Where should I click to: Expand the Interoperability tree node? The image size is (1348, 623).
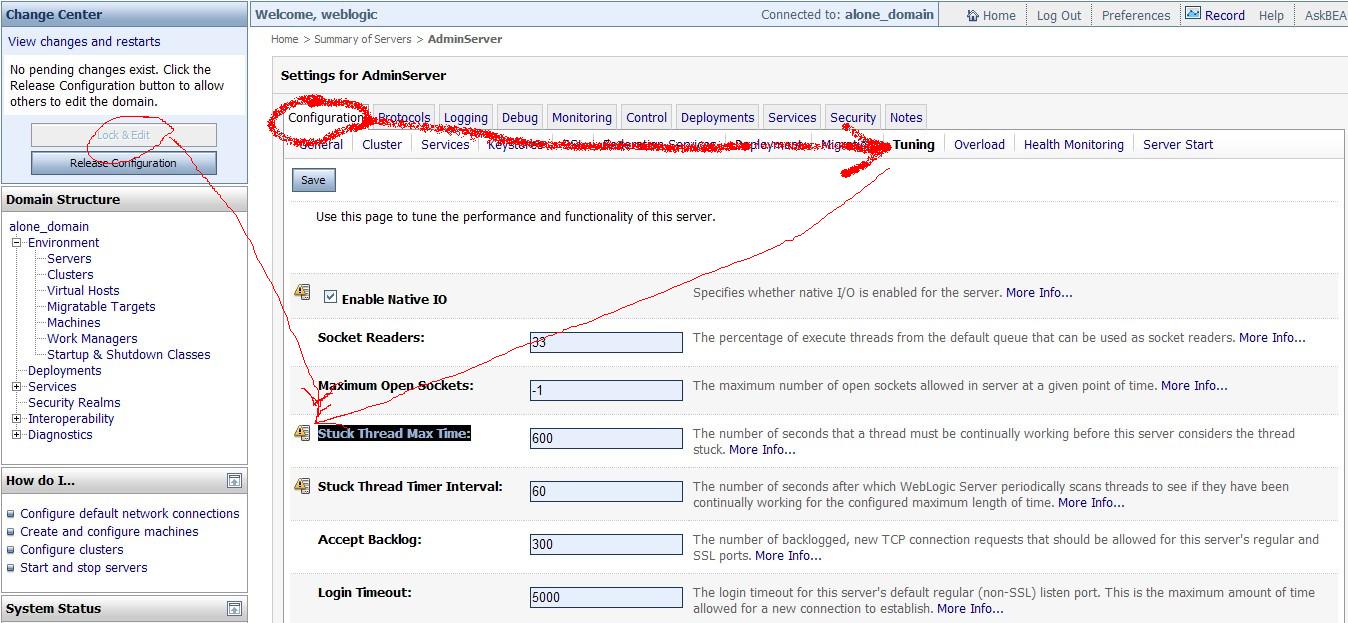(x=17, y=419)
